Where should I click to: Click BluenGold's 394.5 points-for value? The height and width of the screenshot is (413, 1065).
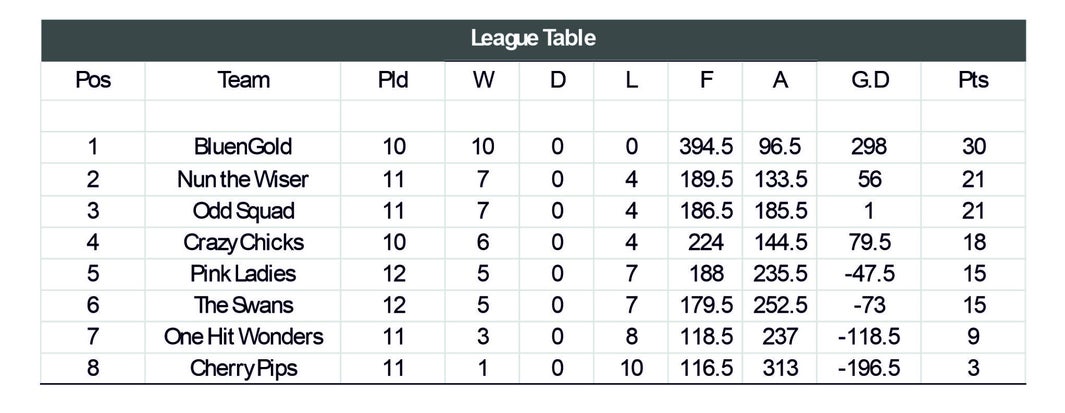pyautogui.click(x=706, y=147)
